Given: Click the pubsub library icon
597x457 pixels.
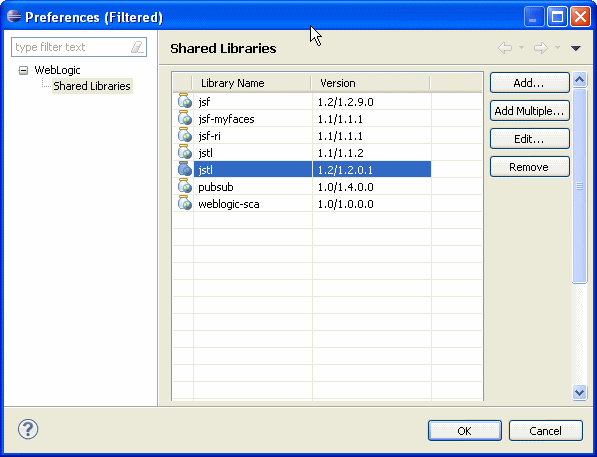Looking at the screenshot, I should (x=185, y=187).
